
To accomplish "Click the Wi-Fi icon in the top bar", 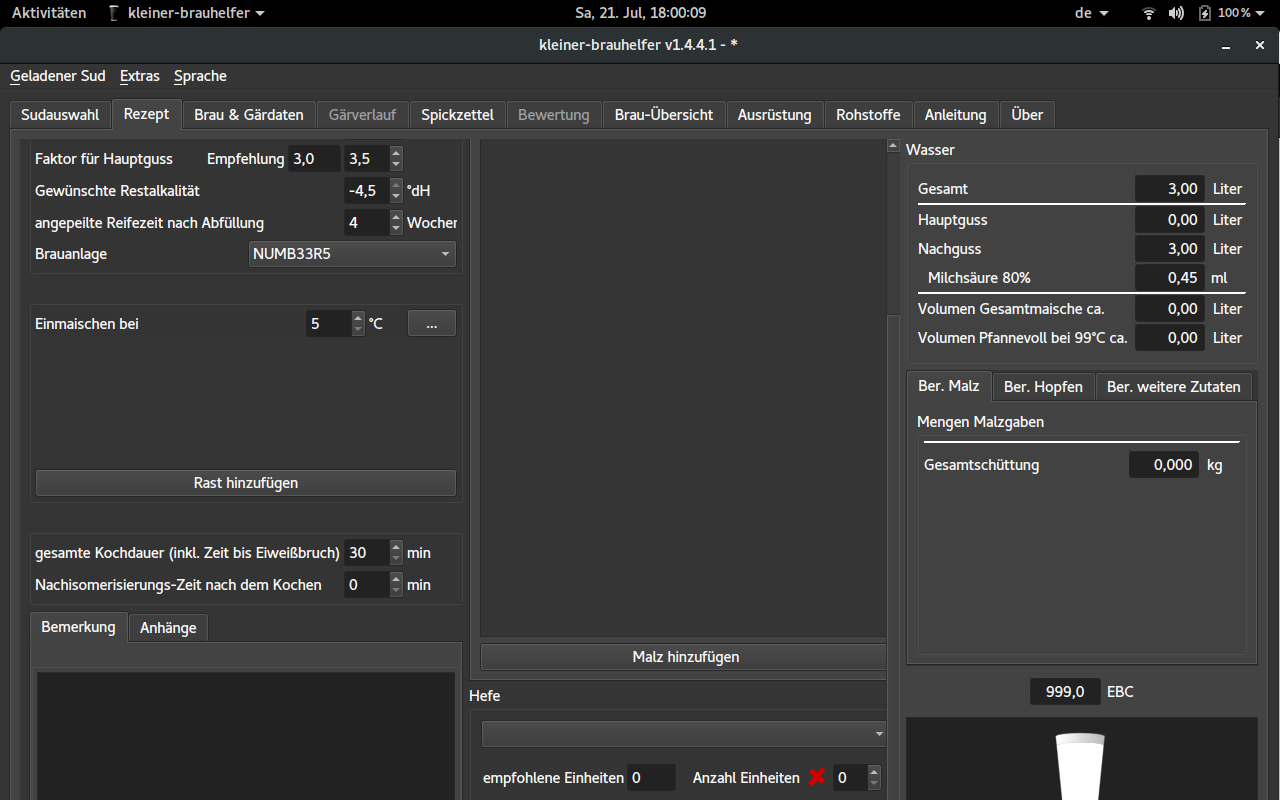I will click(x=1149, y=13).
